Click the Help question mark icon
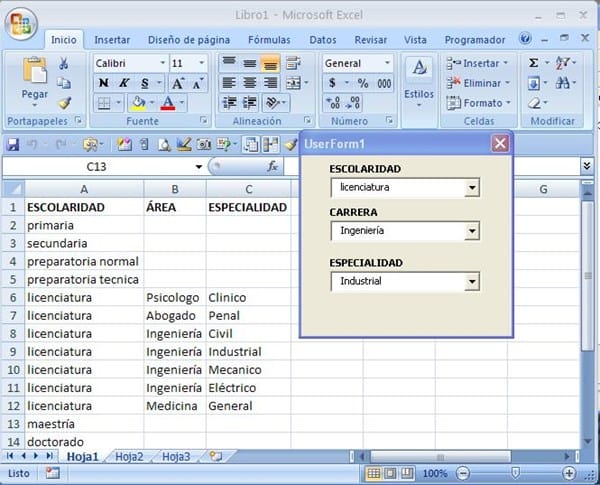The image size is (600, 485). (525, 38)
